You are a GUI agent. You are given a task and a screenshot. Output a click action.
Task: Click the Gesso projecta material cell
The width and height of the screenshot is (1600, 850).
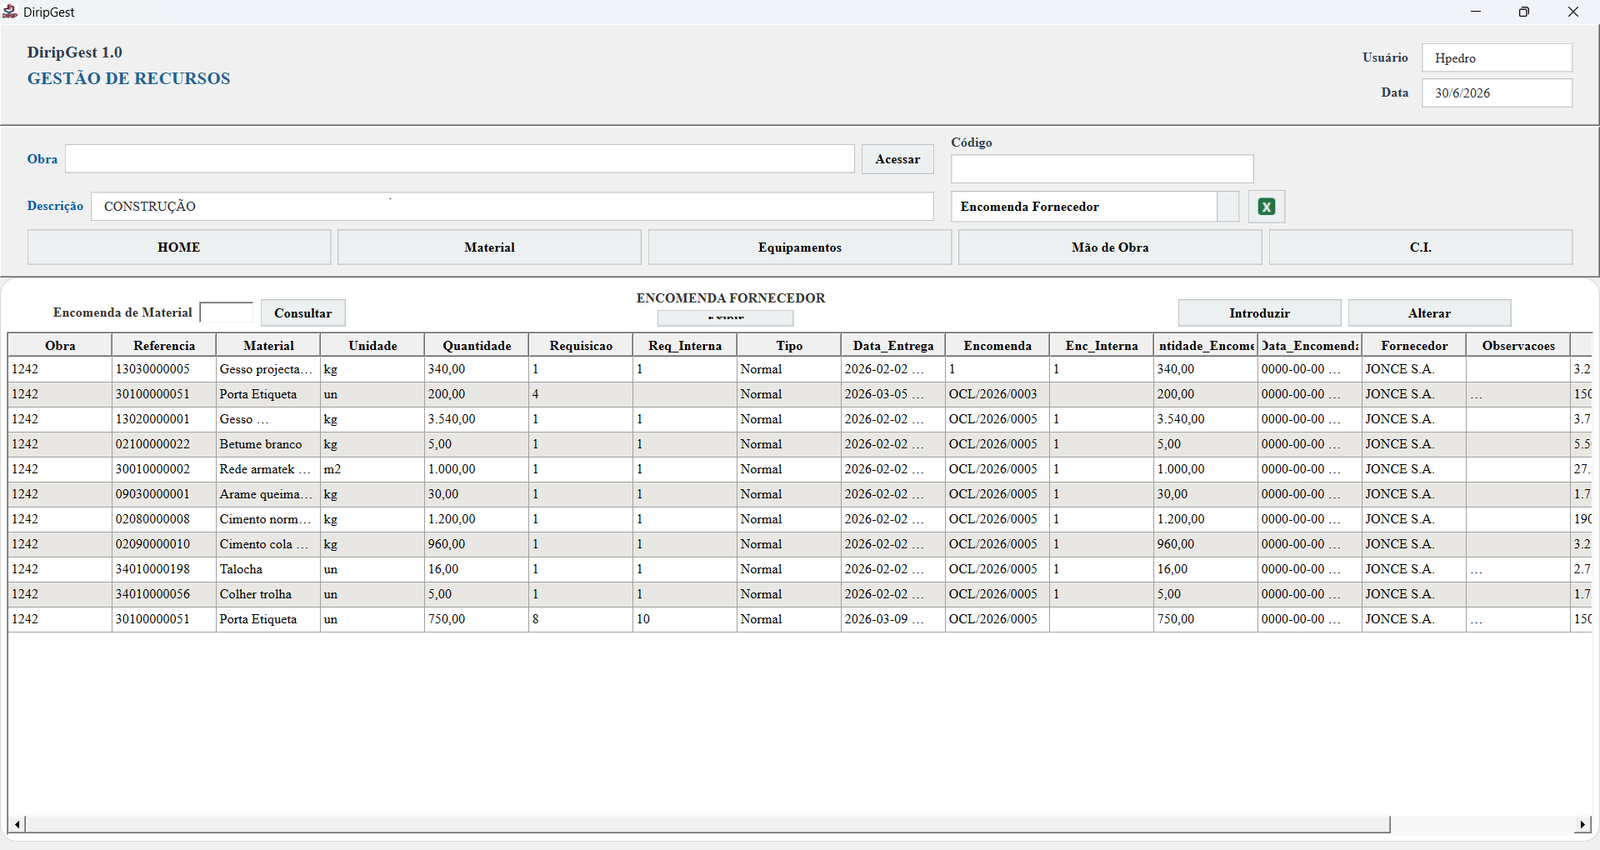(269, 369)
